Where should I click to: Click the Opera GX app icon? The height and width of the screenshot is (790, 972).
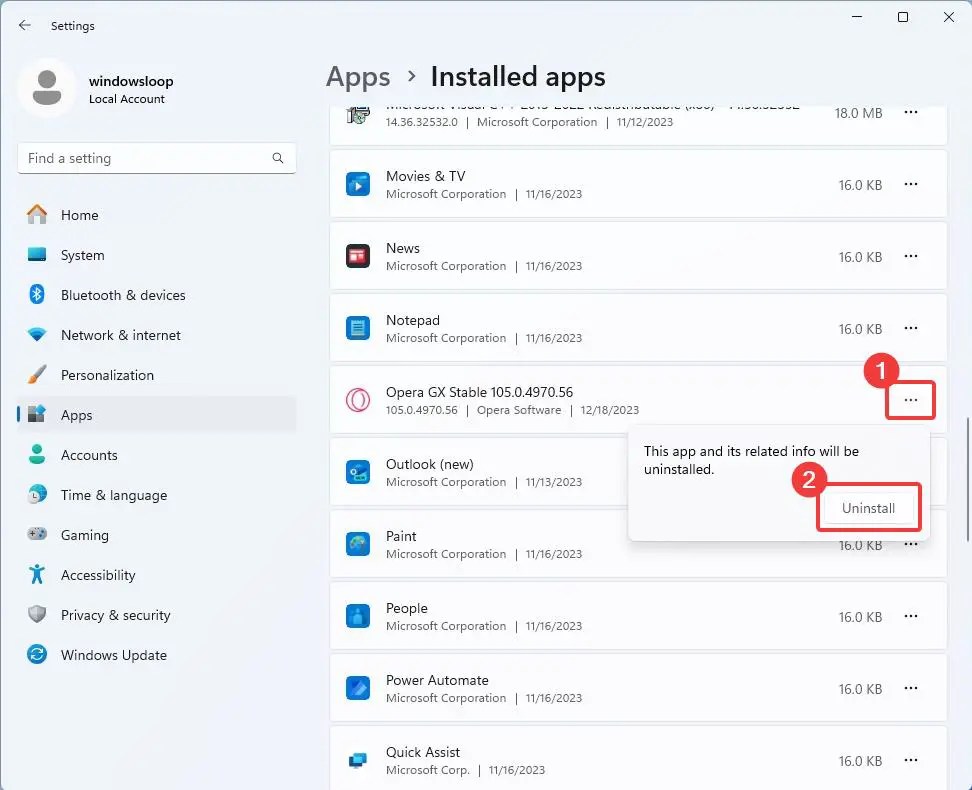point(358,400)
